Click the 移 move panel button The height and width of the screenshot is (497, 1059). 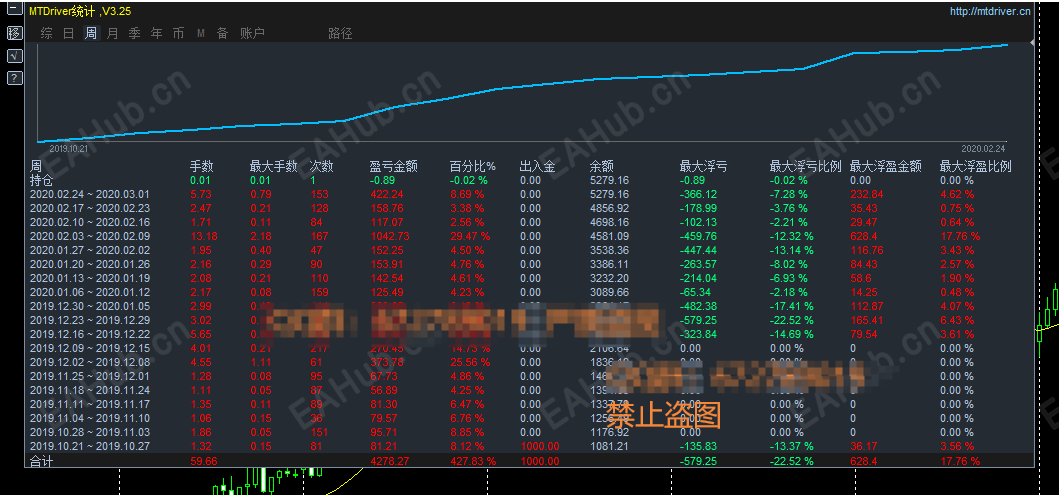click(x=14, y=34)
